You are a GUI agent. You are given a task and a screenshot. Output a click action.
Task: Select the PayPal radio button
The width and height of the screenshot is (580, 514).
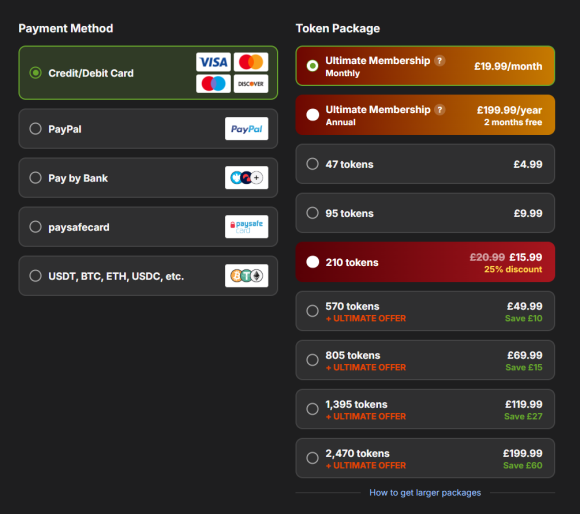36,129
